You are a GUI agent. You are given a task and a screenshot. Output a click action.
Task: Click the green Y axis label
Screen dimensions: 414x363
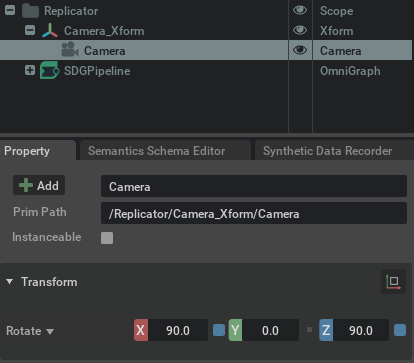click(235, 330)
